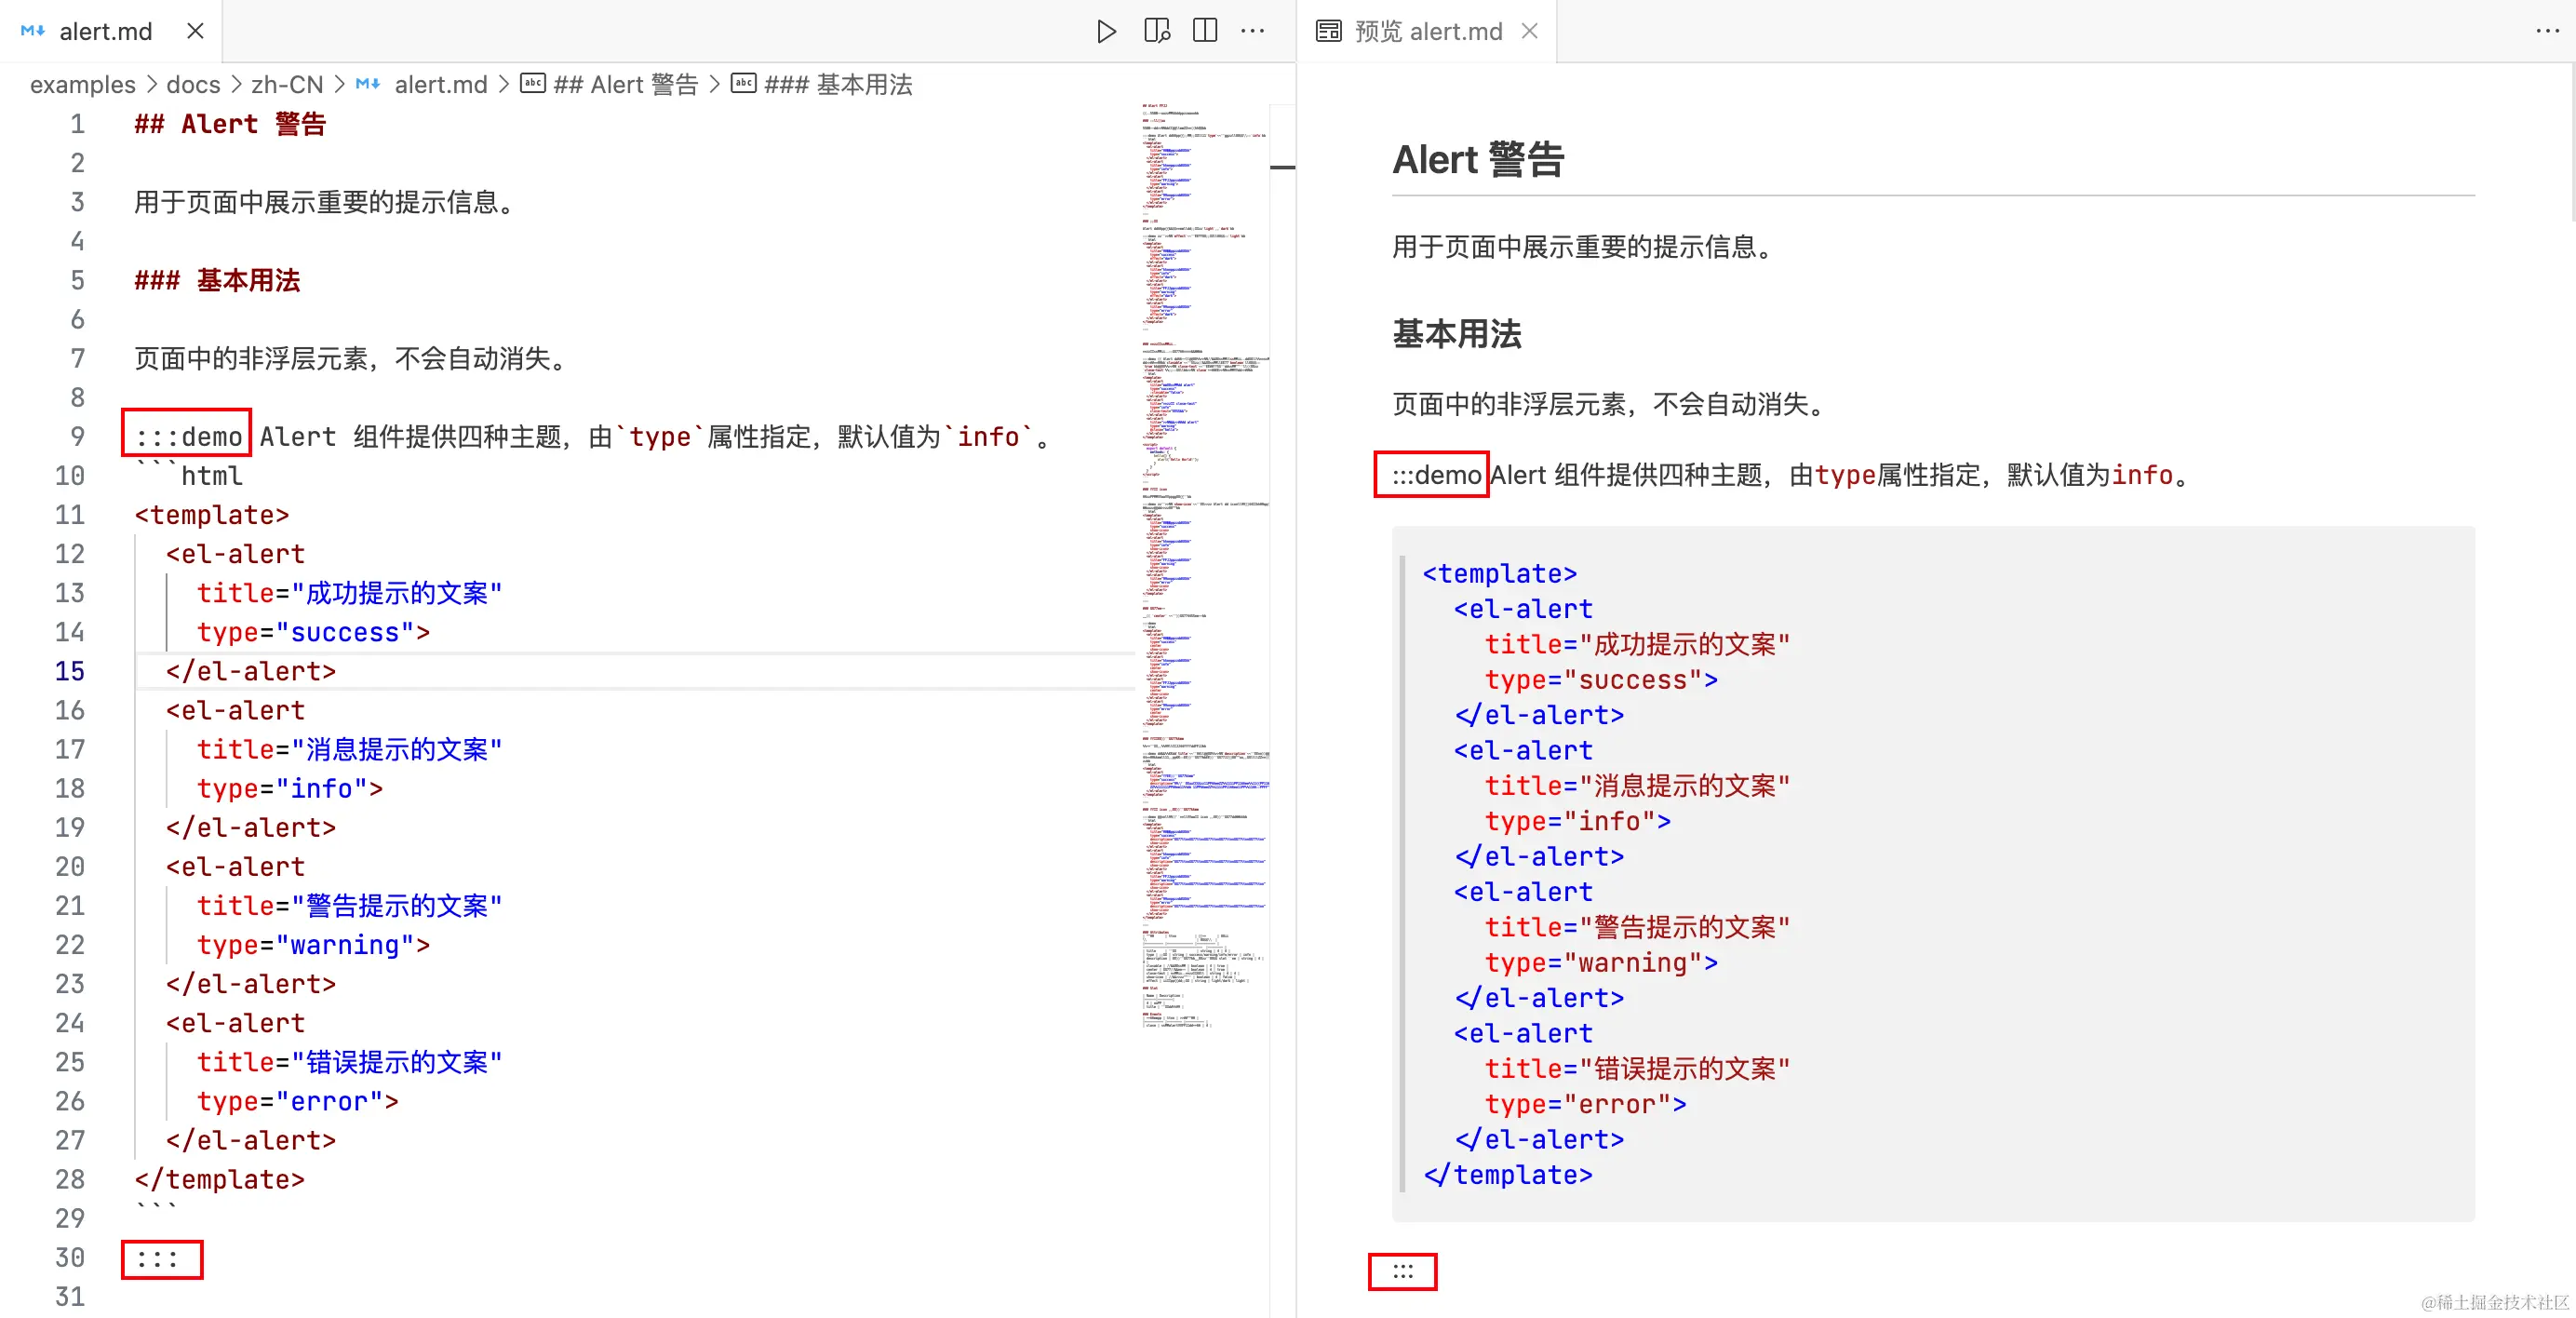
Task: Open editor's more actions ellipsis menu
Action: tap(1253, 31)
